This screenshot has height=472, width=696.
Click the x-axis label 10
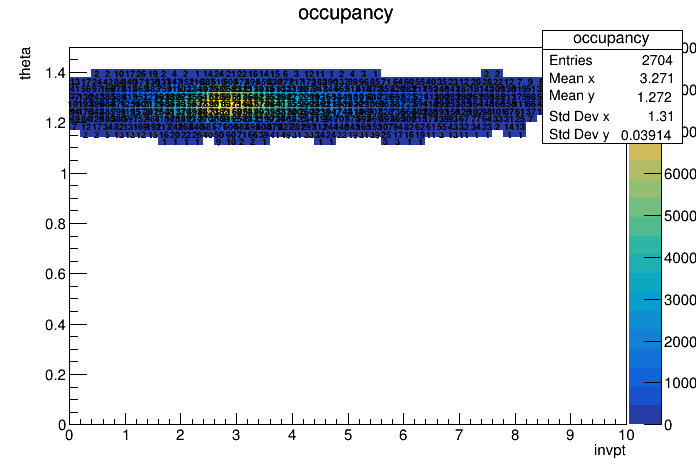click(x=625, y=435)
